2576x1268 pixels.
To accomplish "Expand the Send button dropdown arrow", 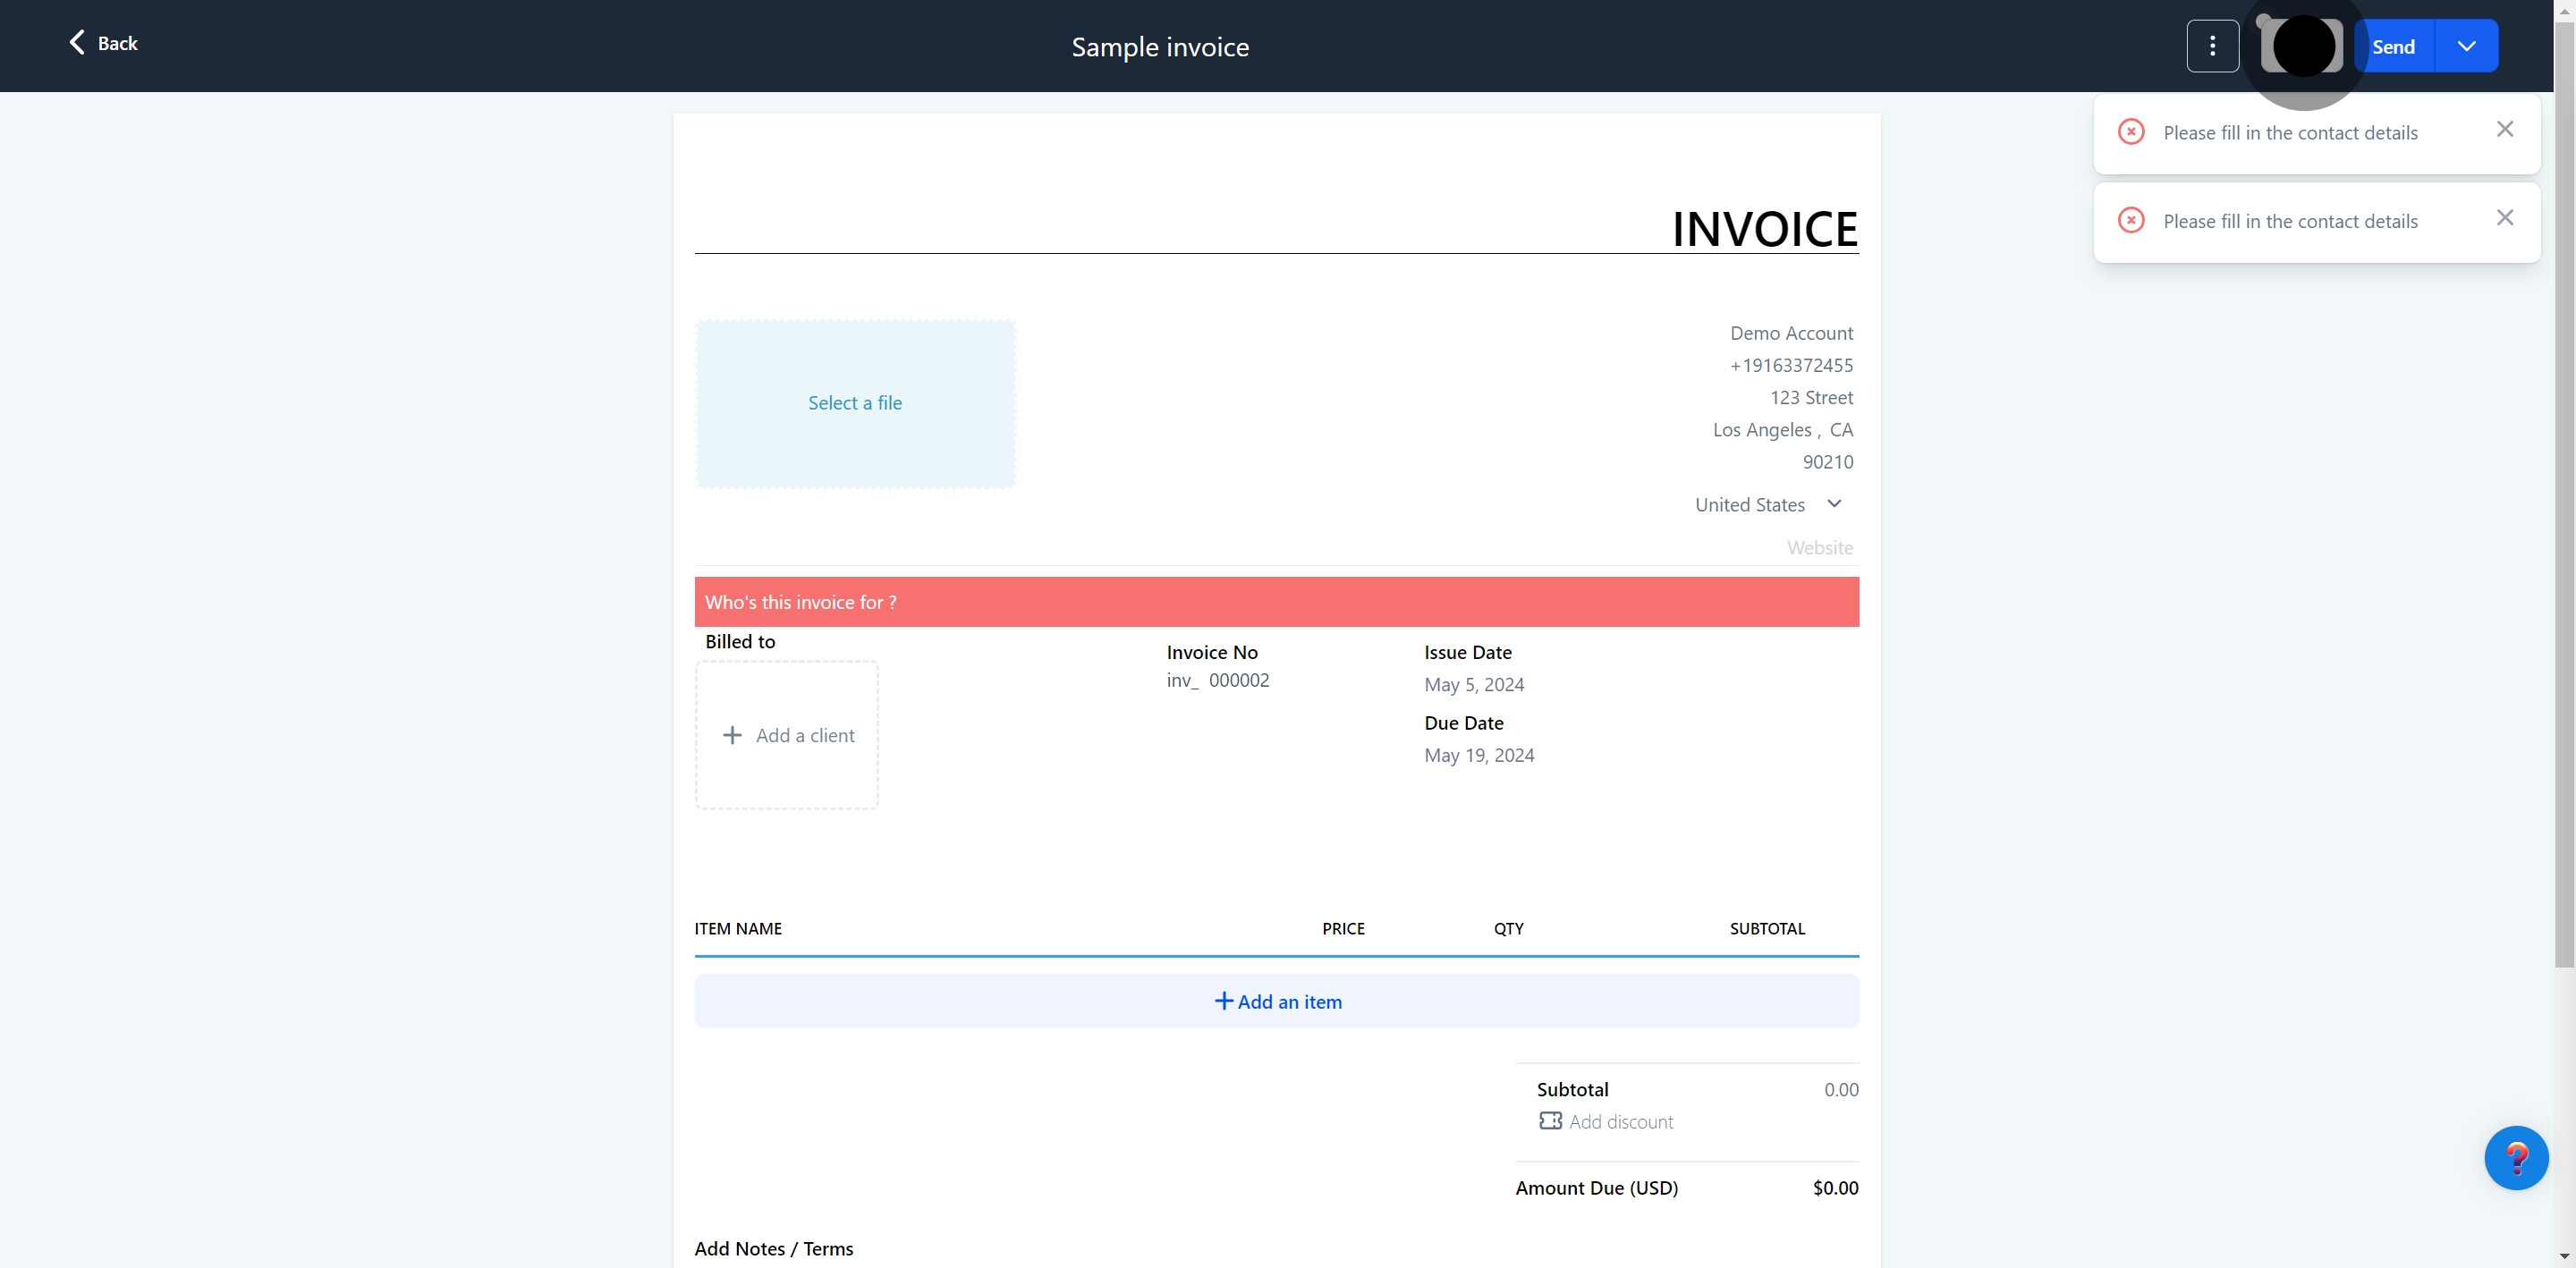I will coord(2466,46).
